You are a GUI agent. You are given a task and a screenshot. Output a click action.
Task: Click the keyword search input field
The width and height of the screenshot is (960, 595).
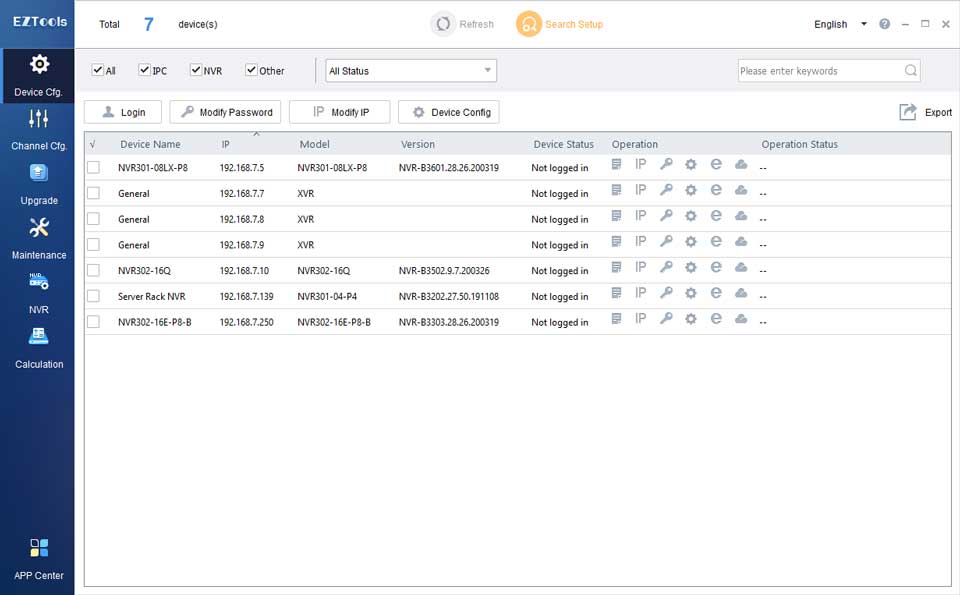pos(818,71)
